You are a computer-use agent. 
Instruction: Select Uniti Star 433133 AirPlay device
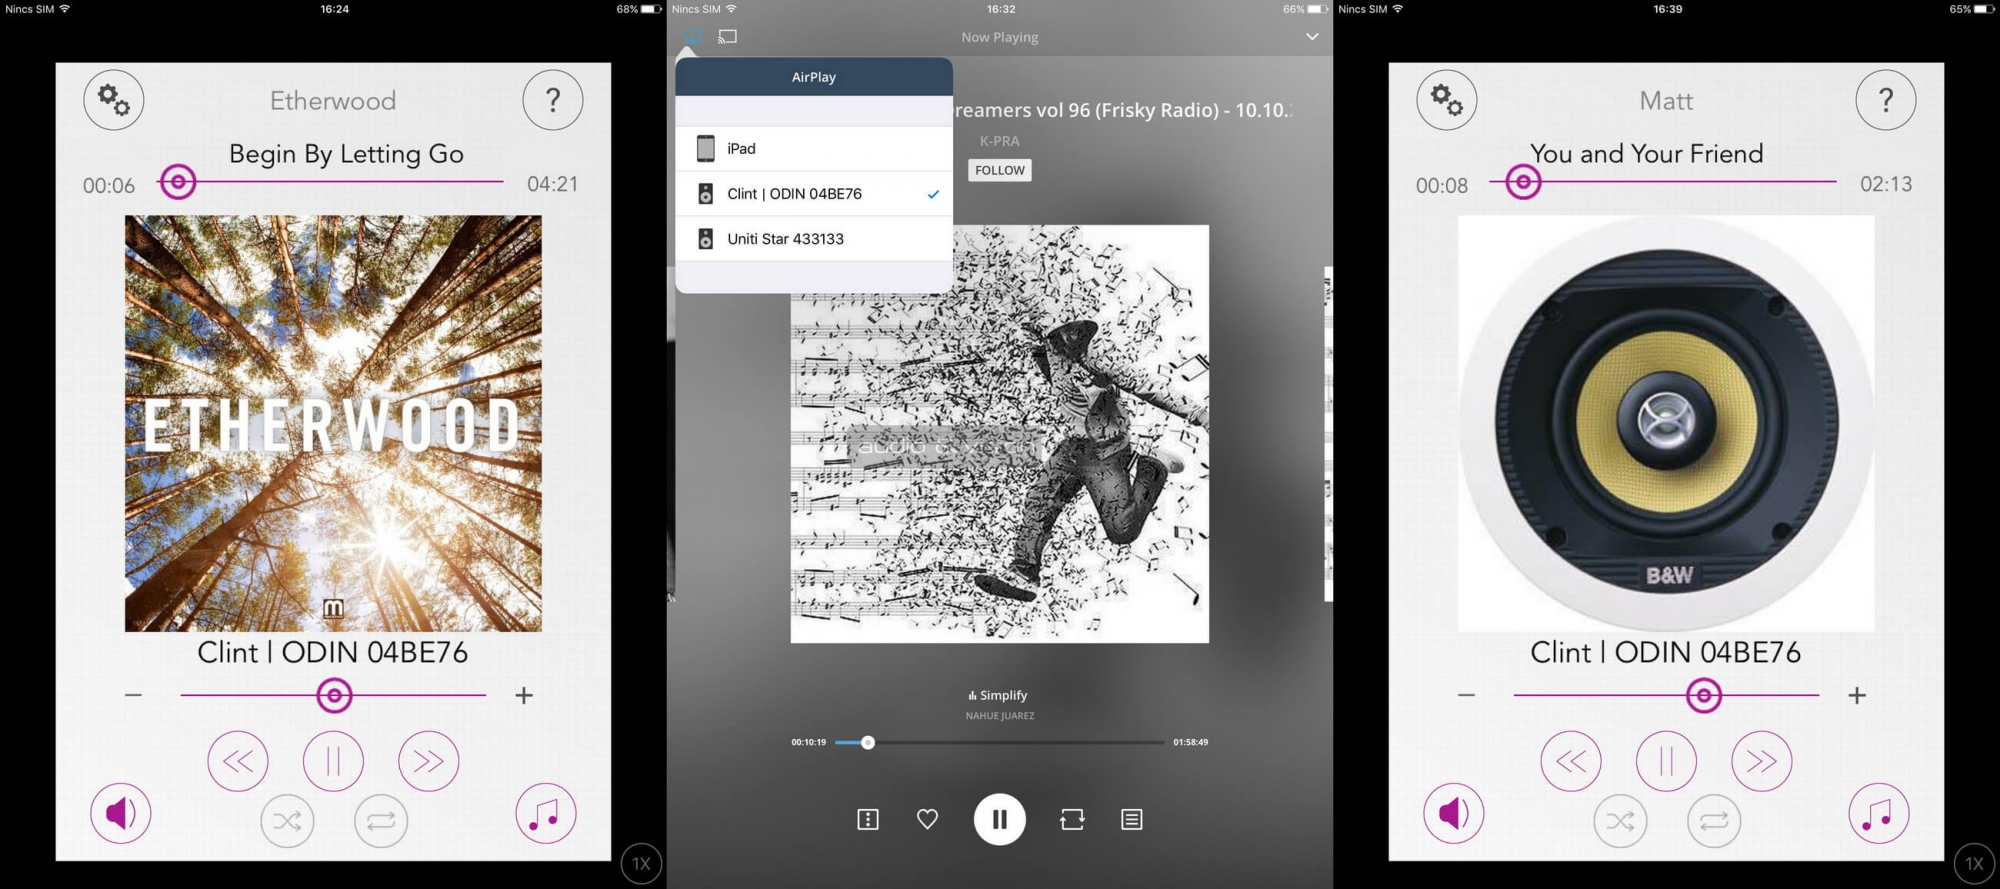(x=814, y=239)
